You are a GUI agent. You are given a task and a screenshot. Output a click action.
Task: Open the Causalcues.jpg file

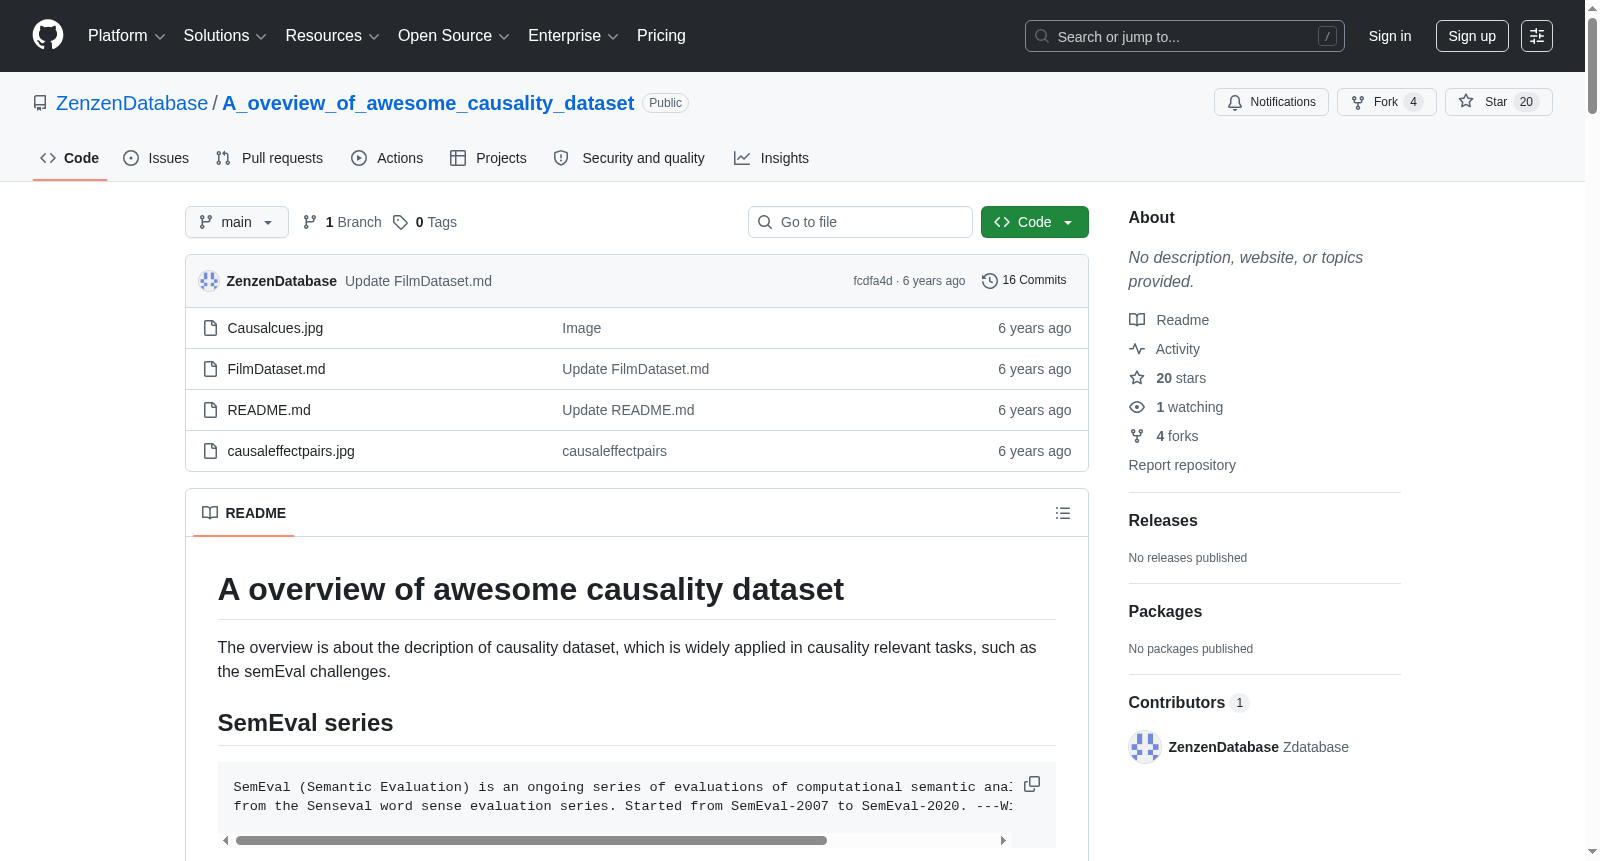pyautogui.click(x=275, y=328)
